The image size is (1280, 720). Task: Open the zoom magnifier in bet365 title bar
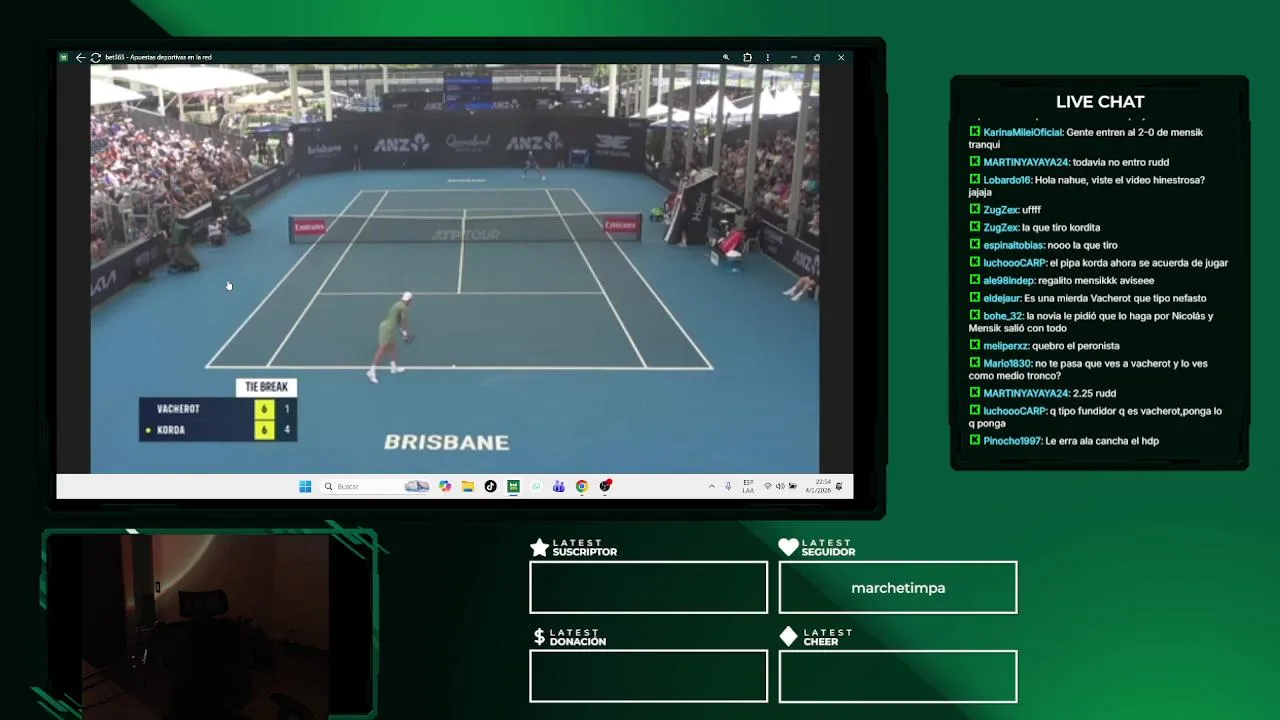pyautogui.click(x=726, y=57)
